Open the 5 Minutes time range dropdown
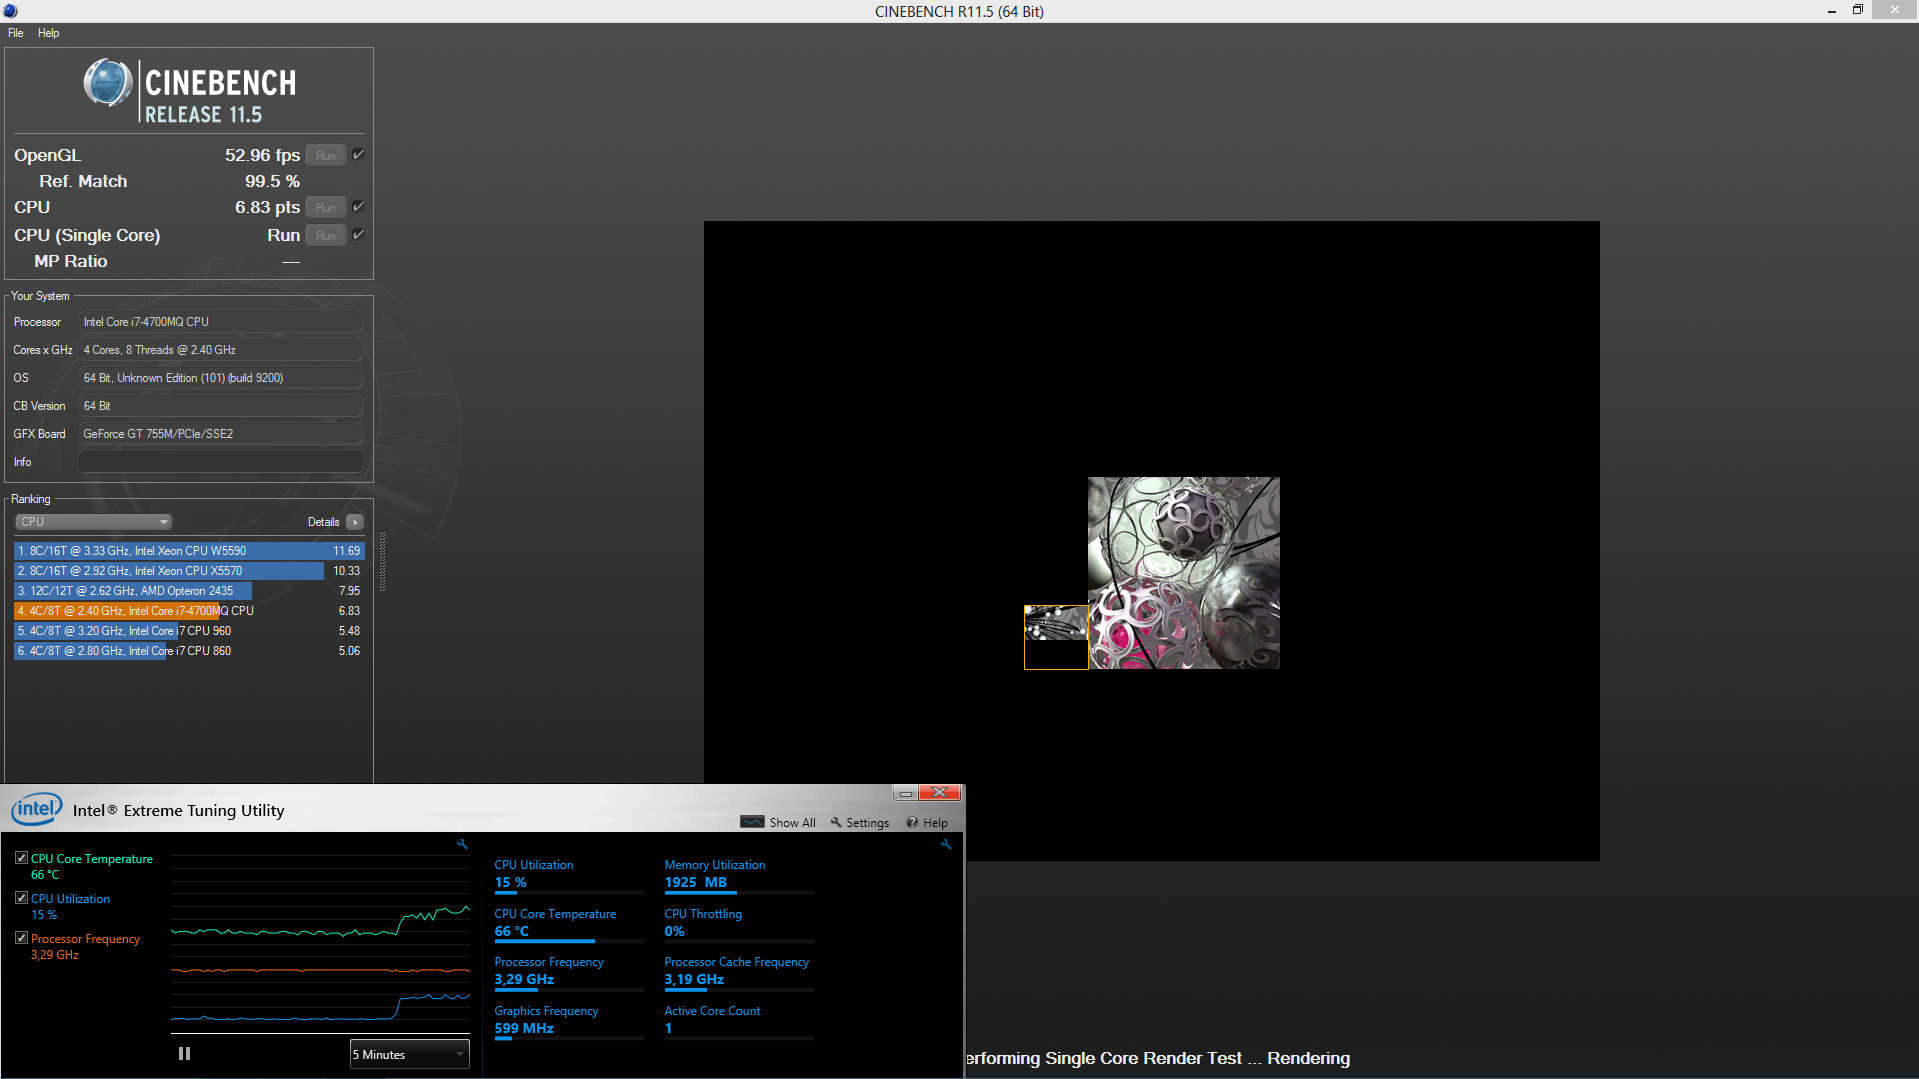The image size is (1919, 1079). coord(410,1054)
